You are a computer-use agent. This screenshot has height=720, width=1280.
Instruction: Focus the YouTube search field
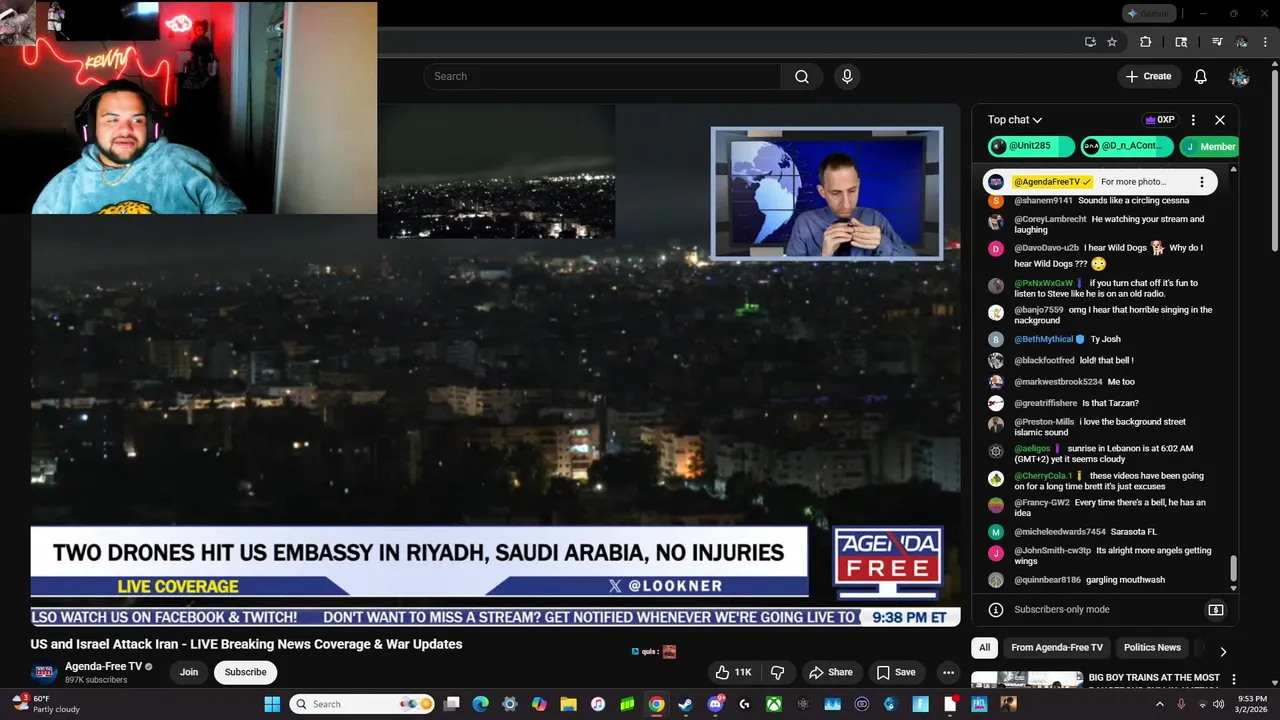click(602, 77)
